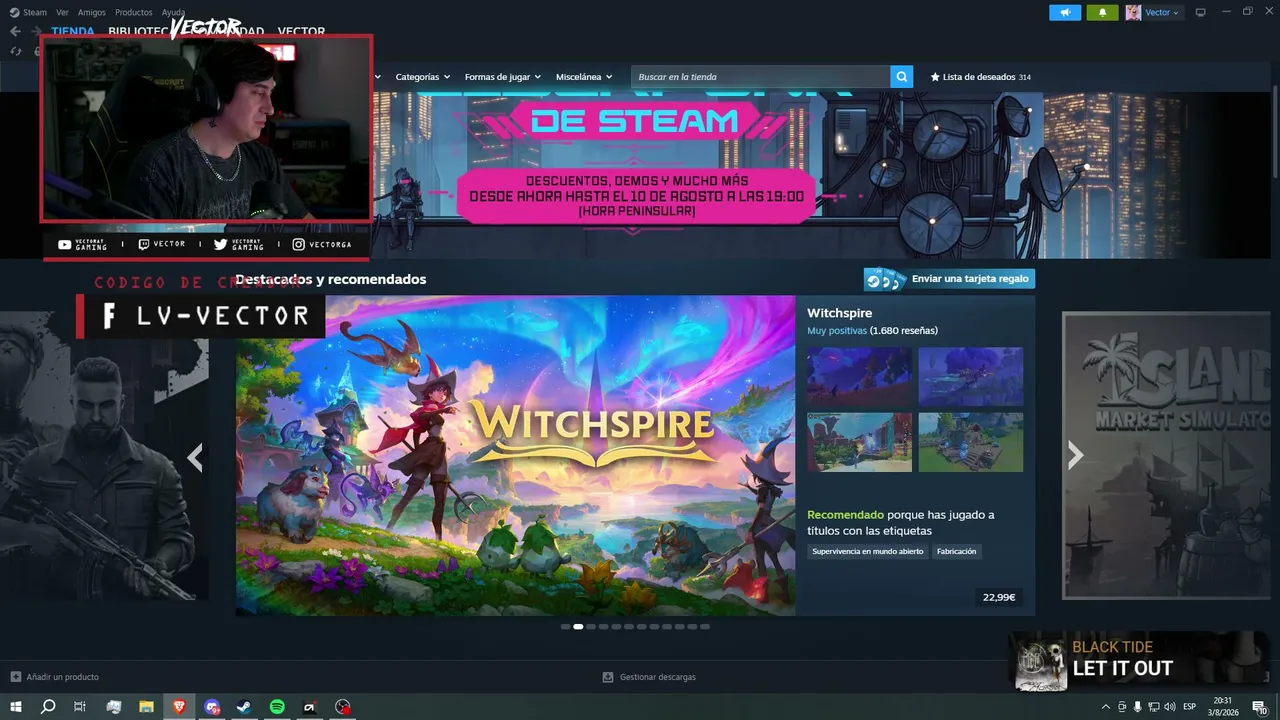
Task: Select the second carousel page dot
Action: tap(578, 627)
